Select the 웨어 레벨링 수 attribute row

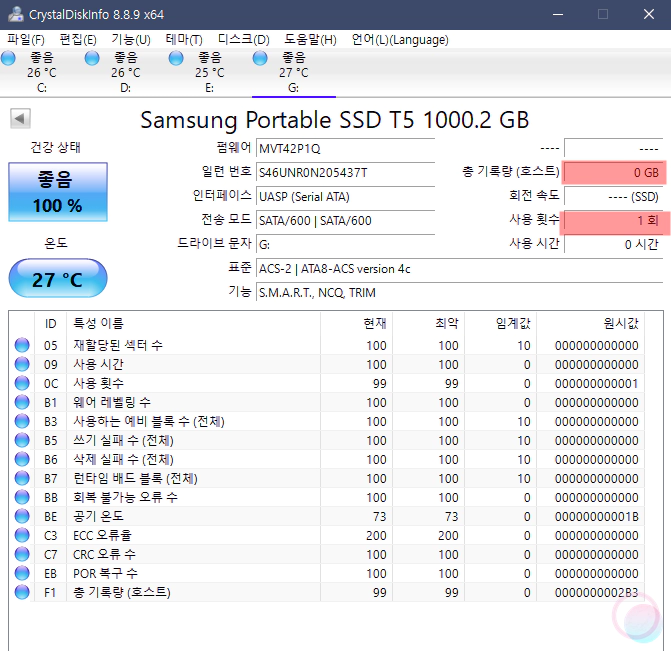(327, 402)
